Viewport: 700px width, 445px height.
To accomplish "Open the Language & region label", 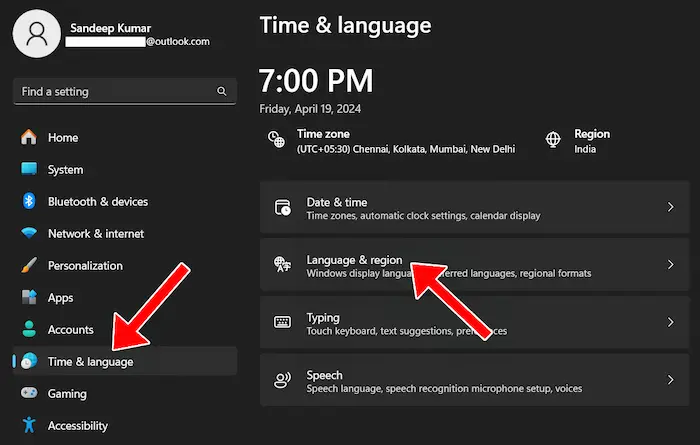I will (354, 260).
